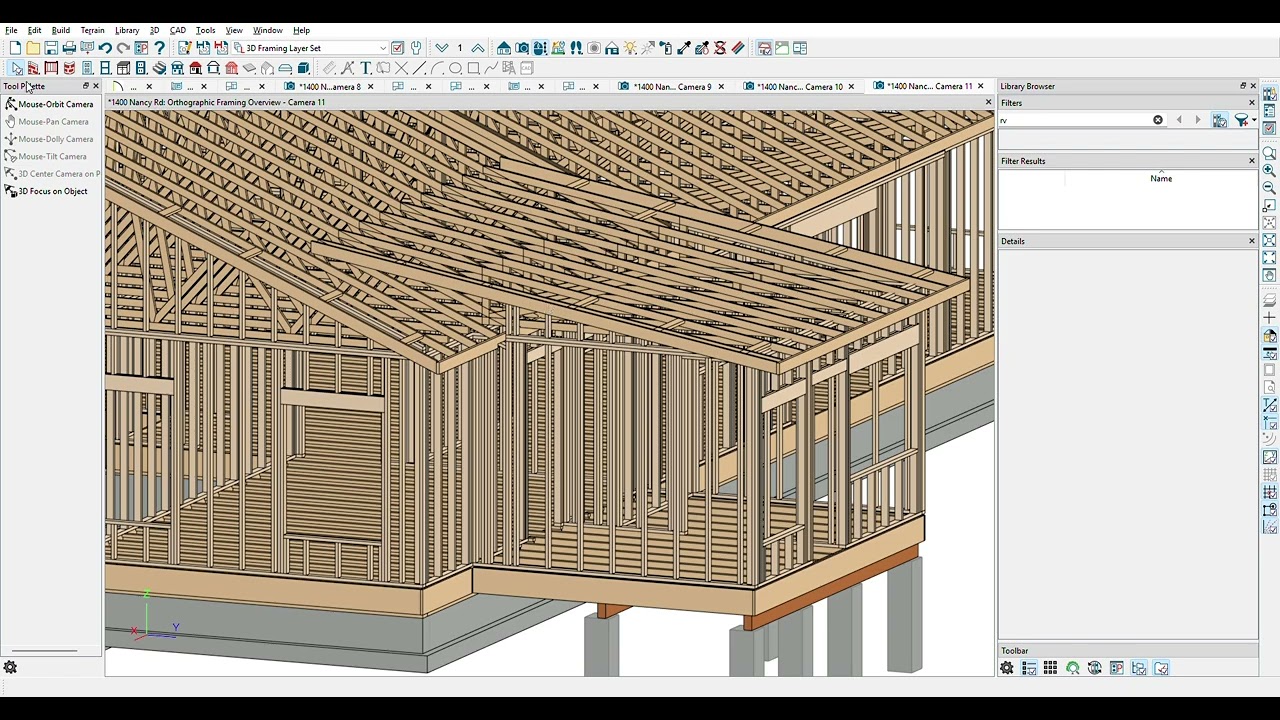Viewport: 1280px width, 720px height.
Task: Select the Spline drawing tool
Action: (491, 68)
